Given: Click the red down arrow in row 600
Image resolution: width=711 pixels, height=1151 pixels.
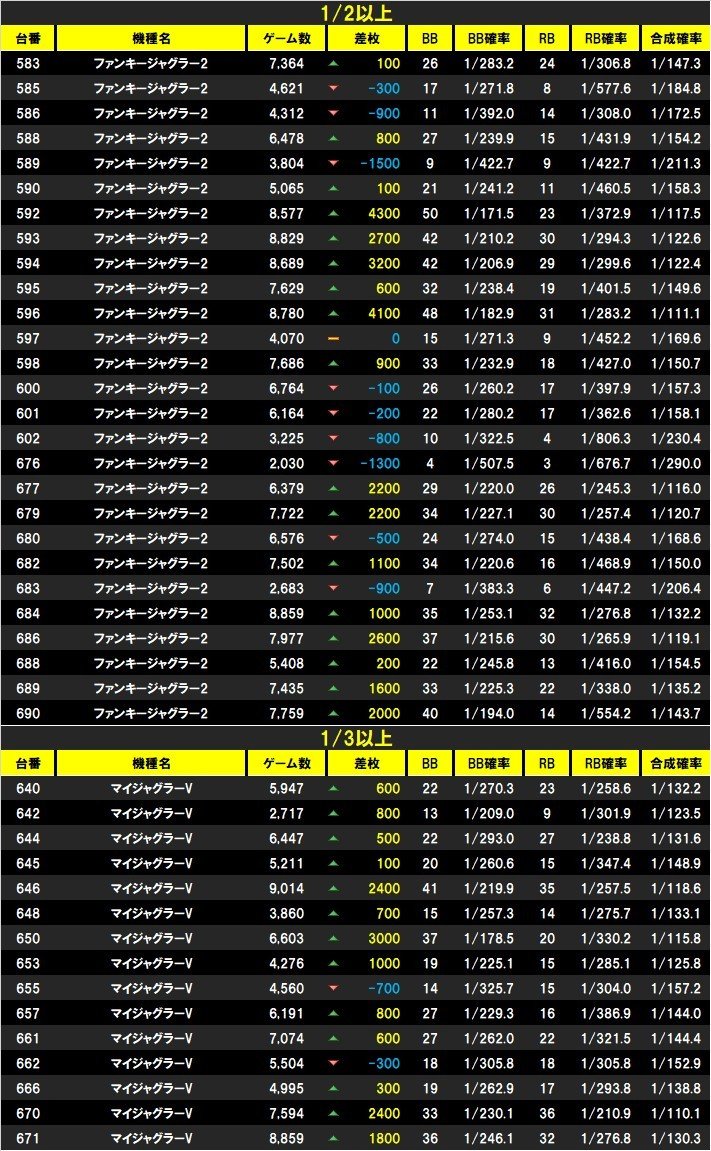Looking at the screenshot, I should coord(334,388).
